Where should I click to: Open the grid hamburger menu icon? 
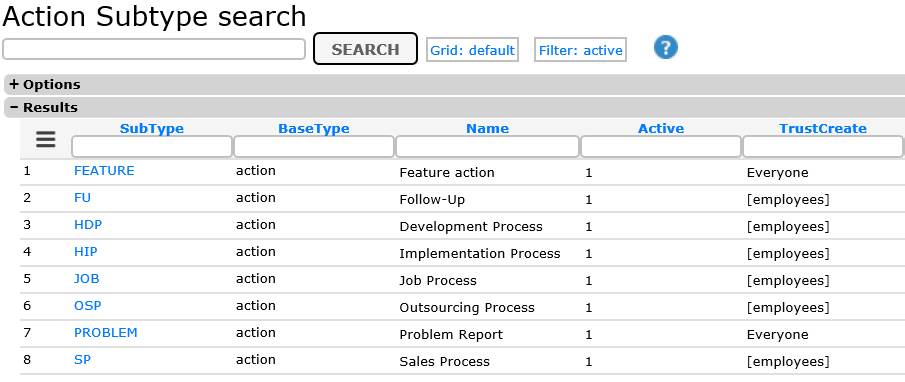pos(46,139)
